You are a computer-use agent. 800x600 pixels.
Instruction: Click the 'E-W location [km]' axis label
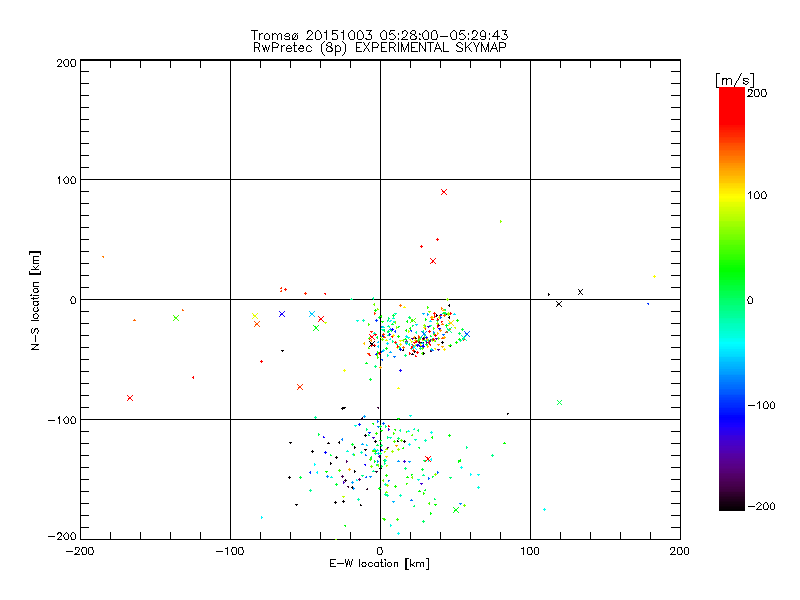pyautogui.click(x=379, y=563)
